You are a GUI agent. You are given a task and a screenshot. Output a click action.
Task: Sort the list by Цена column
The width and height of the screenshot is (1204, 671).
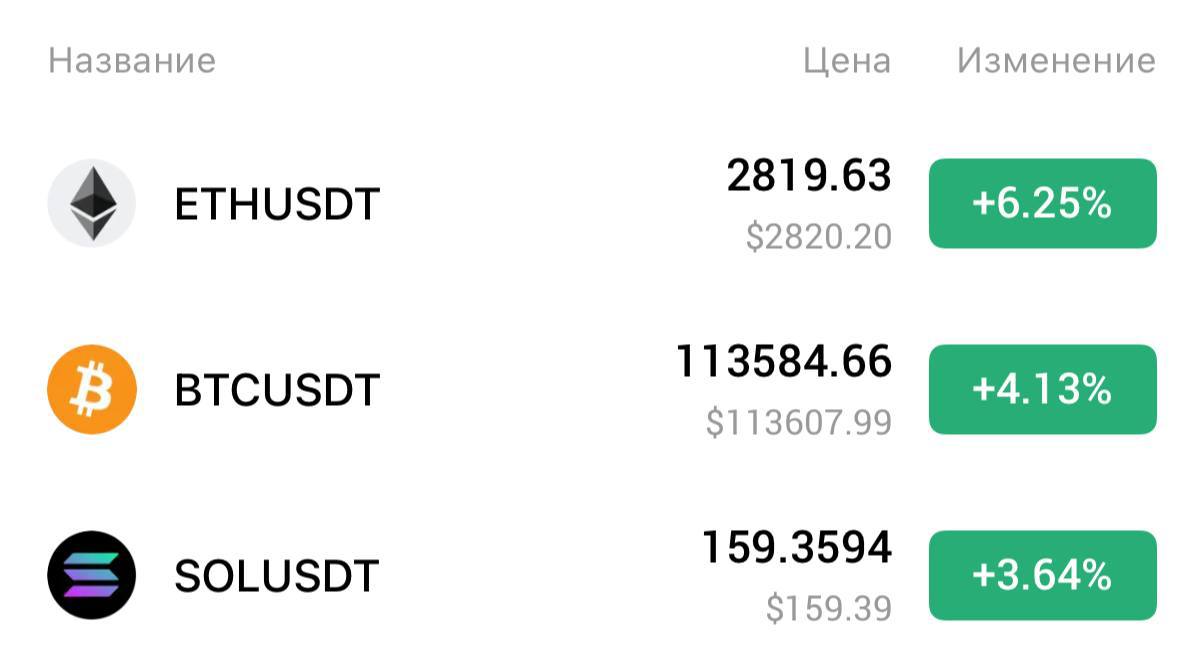tap(846, 61)
